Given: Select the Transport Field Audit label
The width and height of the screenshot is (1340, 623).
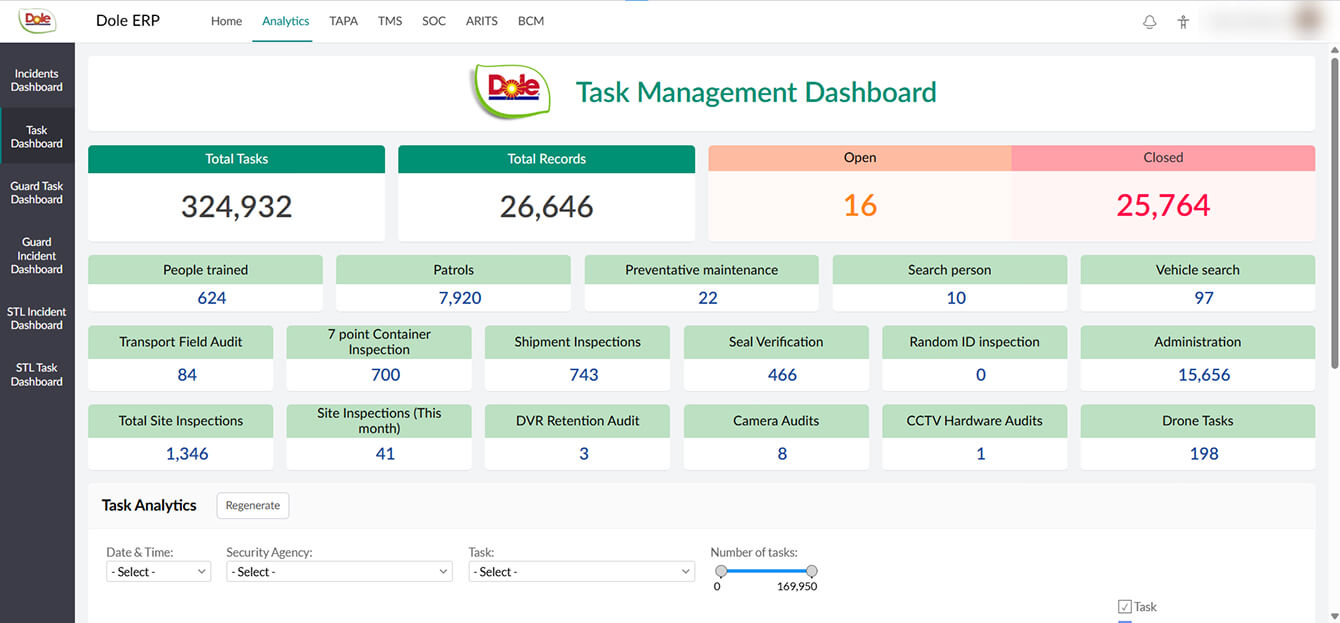Looking at the screenshot, I should point(181,342).
